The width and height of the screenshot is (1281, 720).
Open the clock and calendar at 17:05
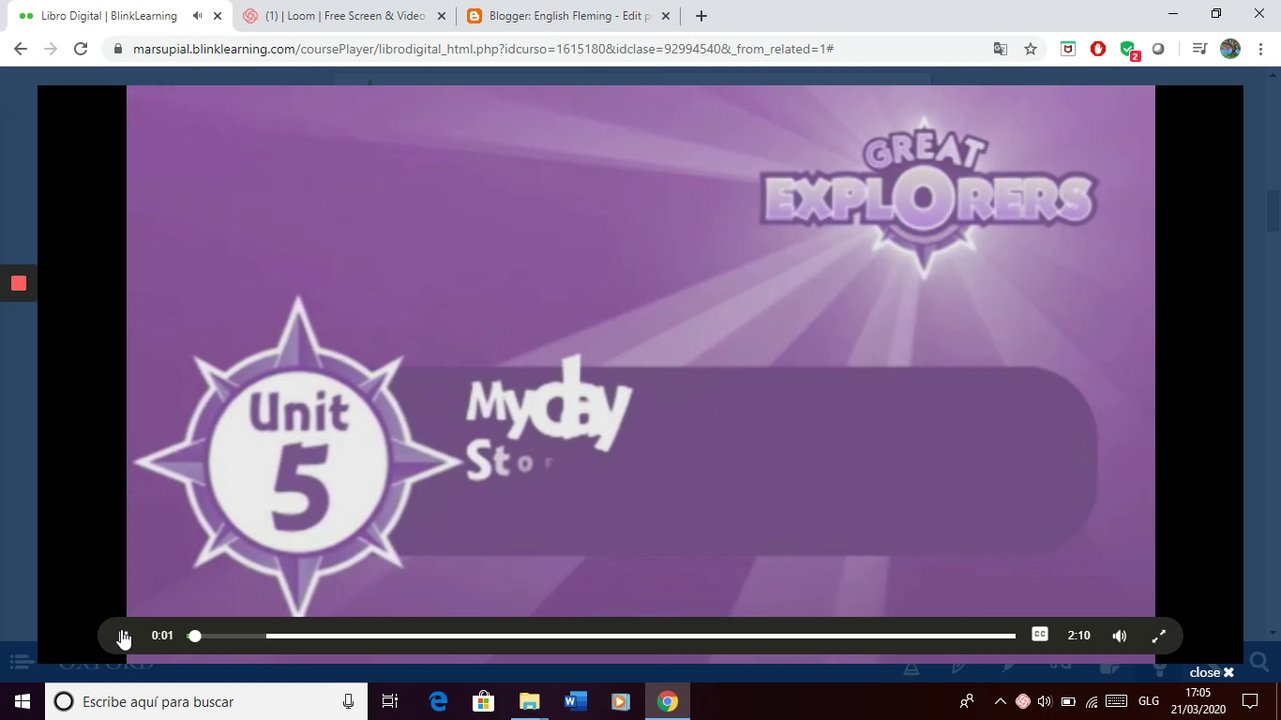point(1197,701)
